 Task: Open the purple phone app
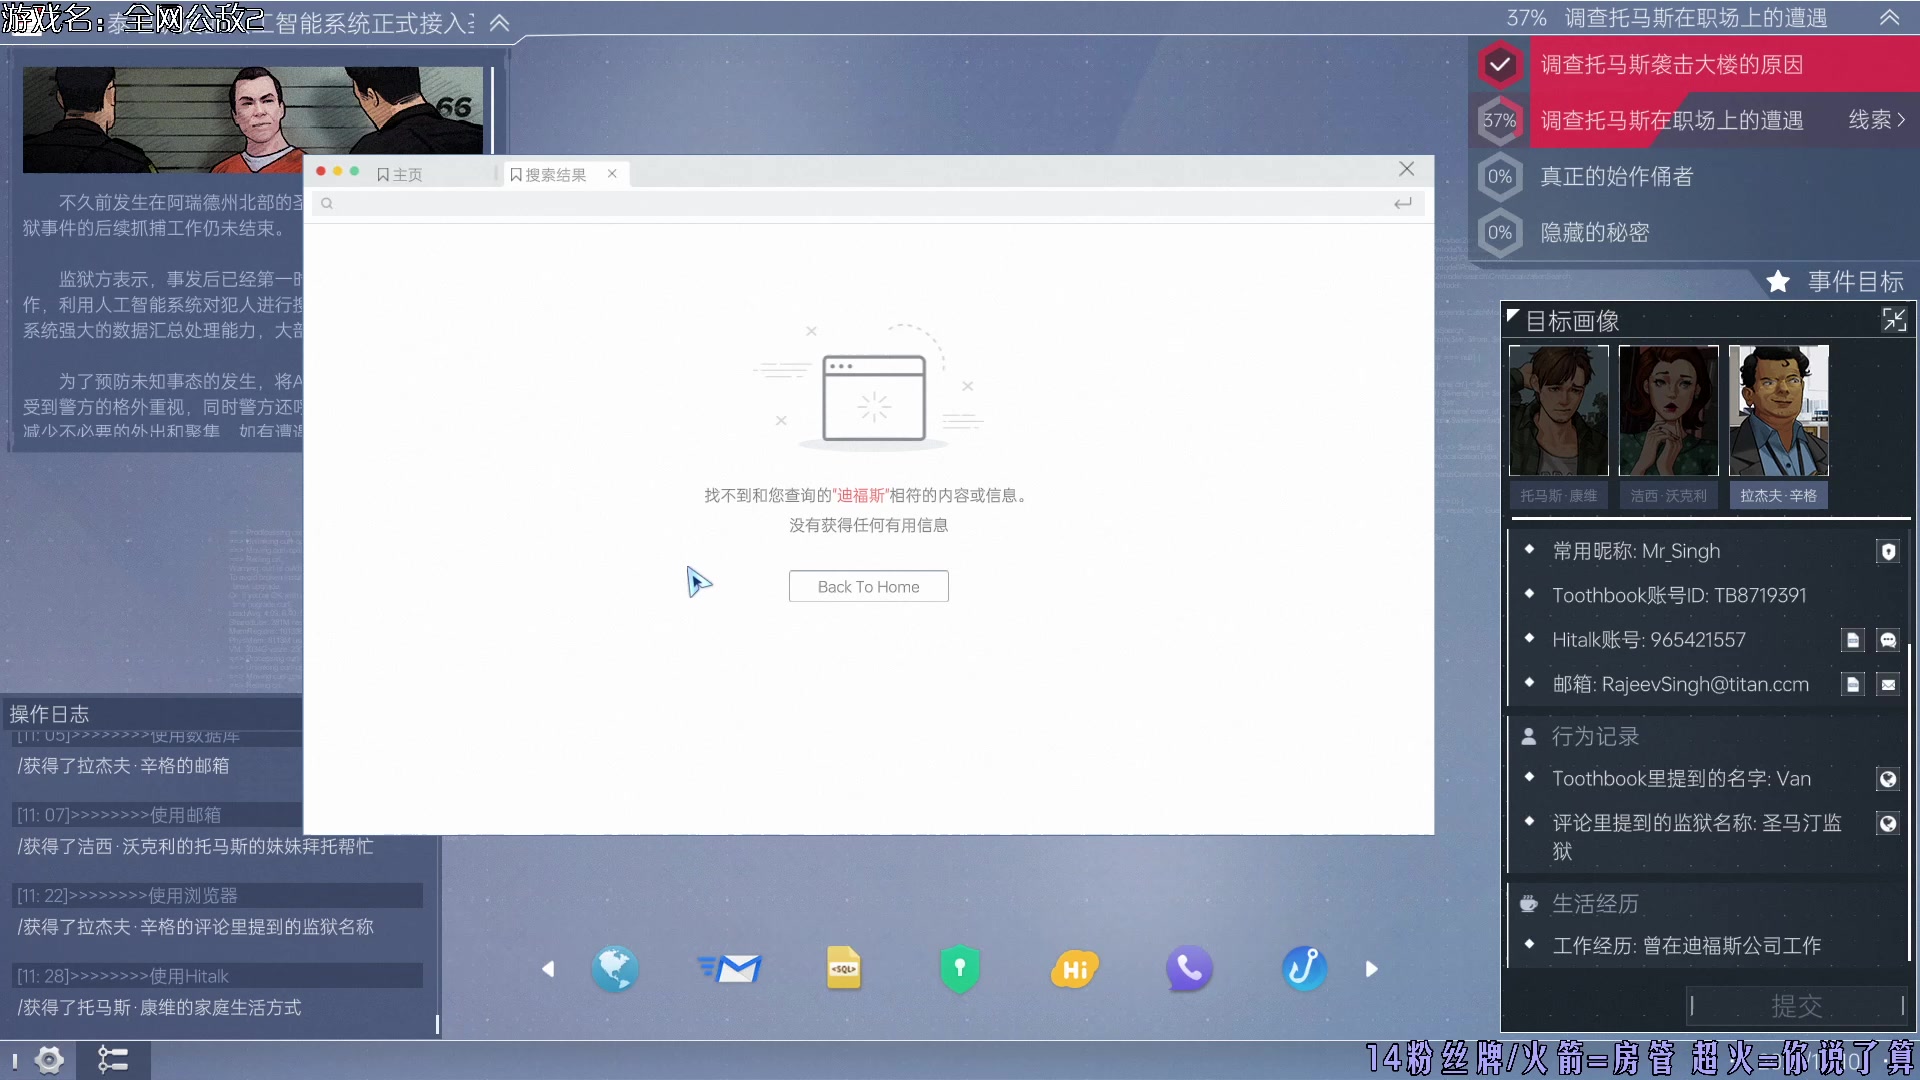pos(1188,968)
